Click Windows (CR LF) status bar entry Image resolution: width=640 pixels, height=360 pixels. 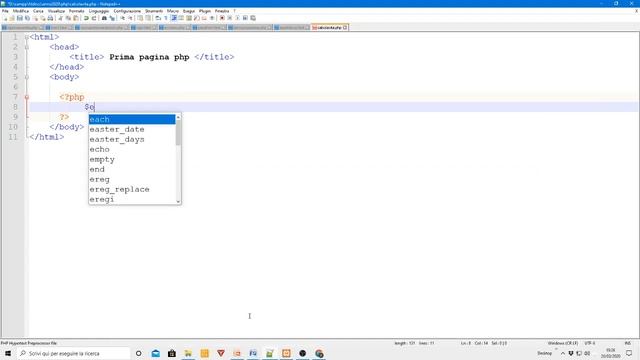tap(562, 343)
